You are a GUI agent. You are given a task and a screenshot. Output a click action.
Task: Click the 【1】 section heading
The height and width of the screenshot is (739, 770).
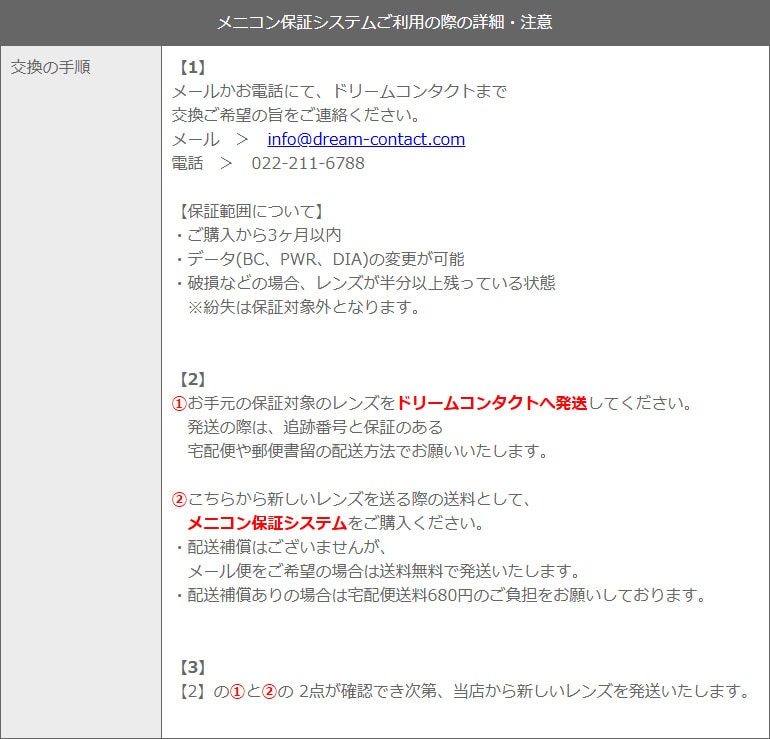tap(191, 68)
